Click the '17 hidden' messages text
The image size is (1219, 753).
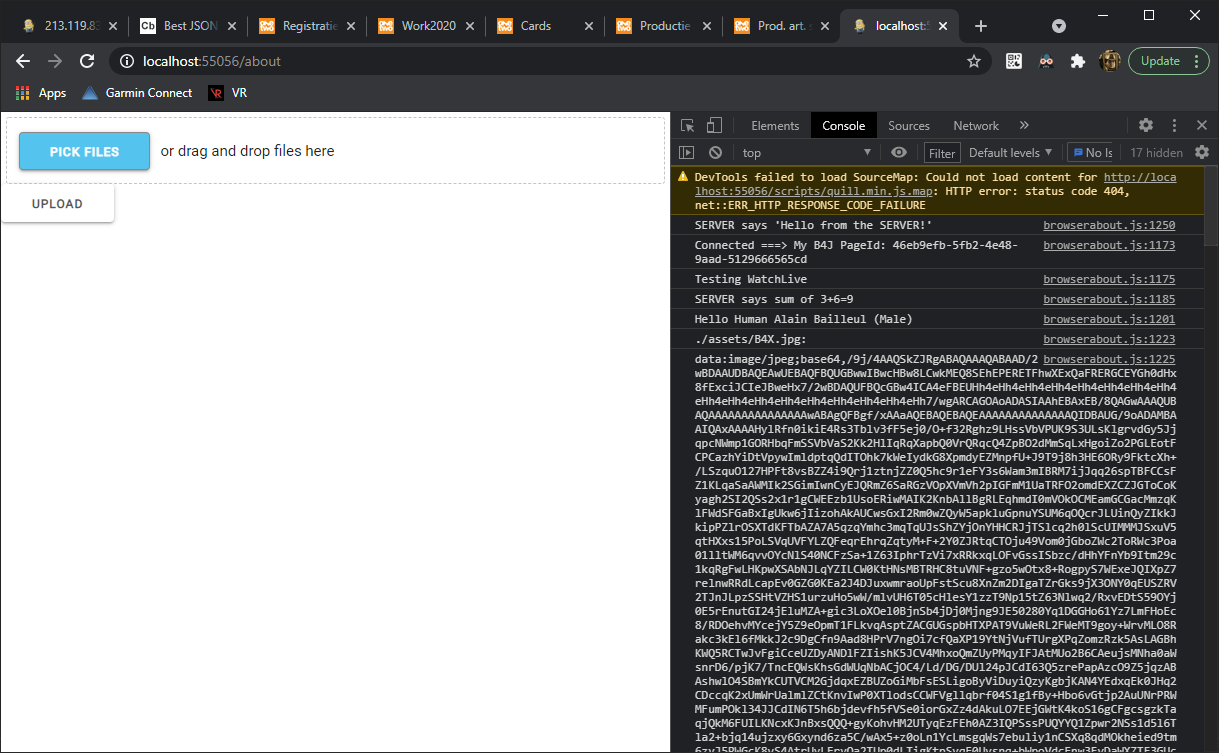pyautogui.click(x=1156, y=153)
